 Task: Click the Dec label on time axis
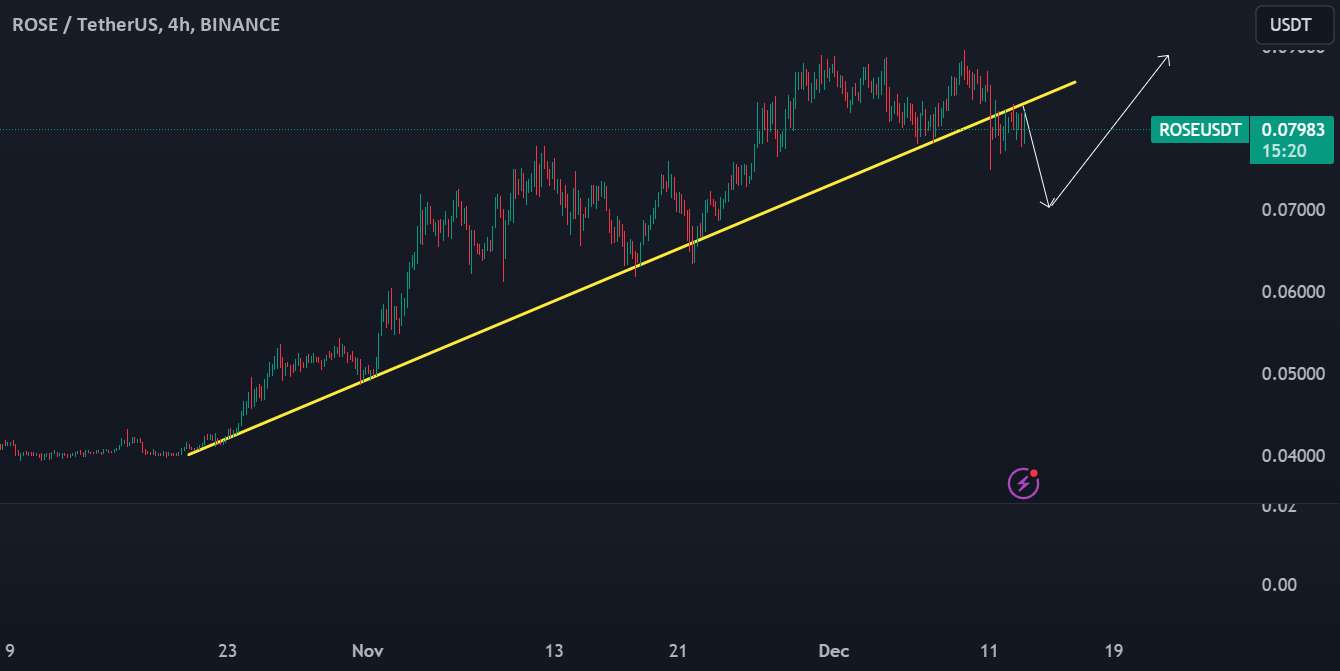click(833, 651)
